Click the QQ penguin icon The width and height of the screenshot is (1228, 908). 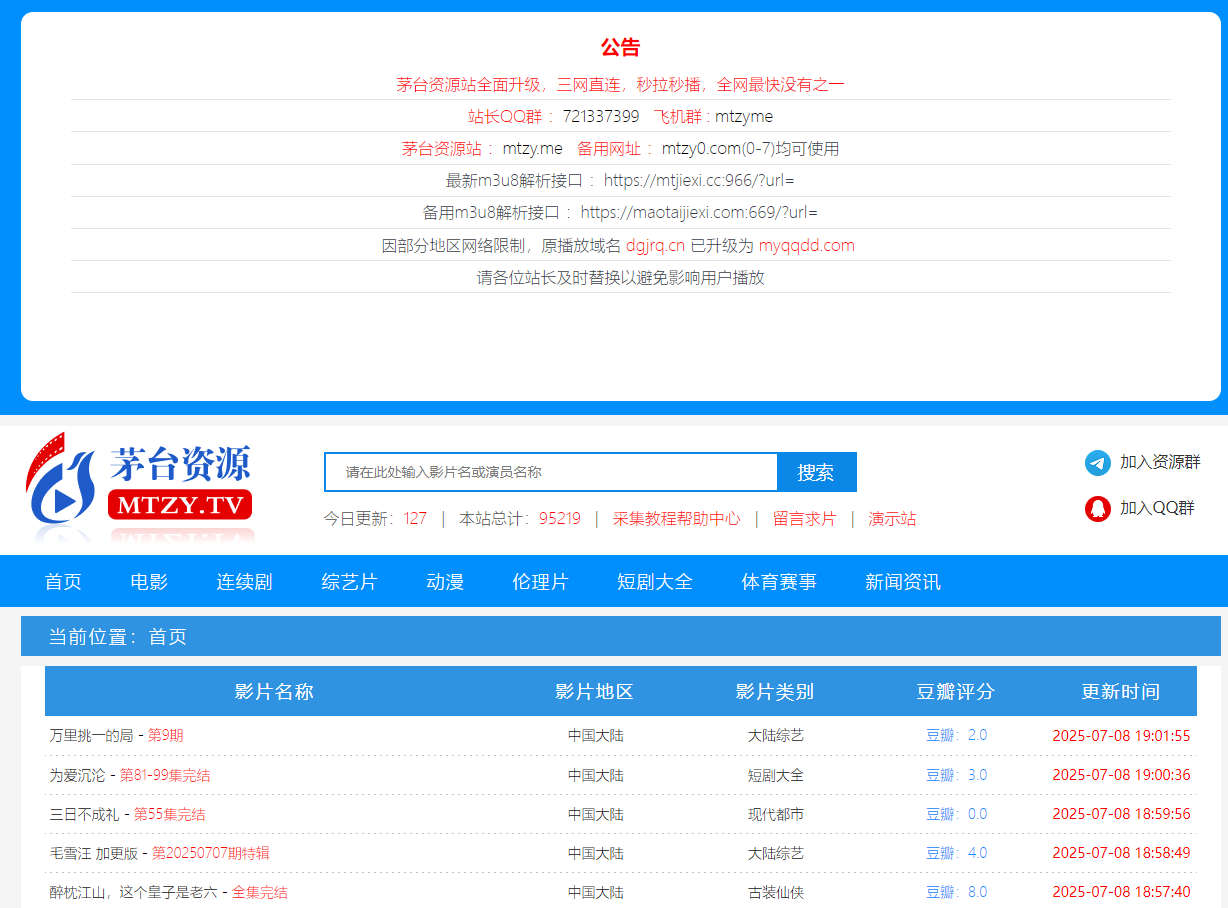(1098, 509)
